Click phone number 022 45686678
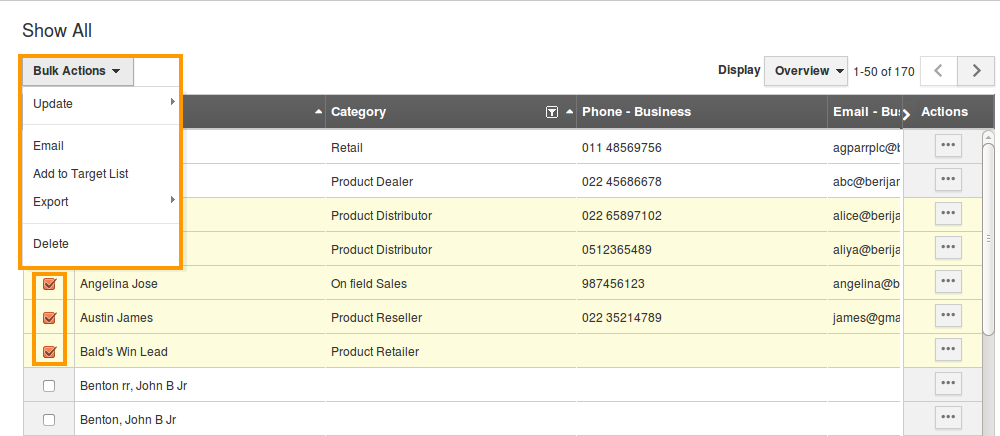The height and width of the screenshot is (436, 1000). [x=622, y=182]
